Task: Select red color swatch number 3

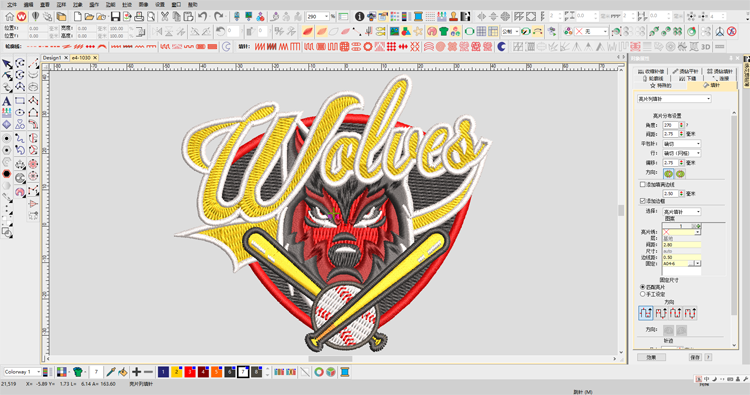Action: click(190, 372)
